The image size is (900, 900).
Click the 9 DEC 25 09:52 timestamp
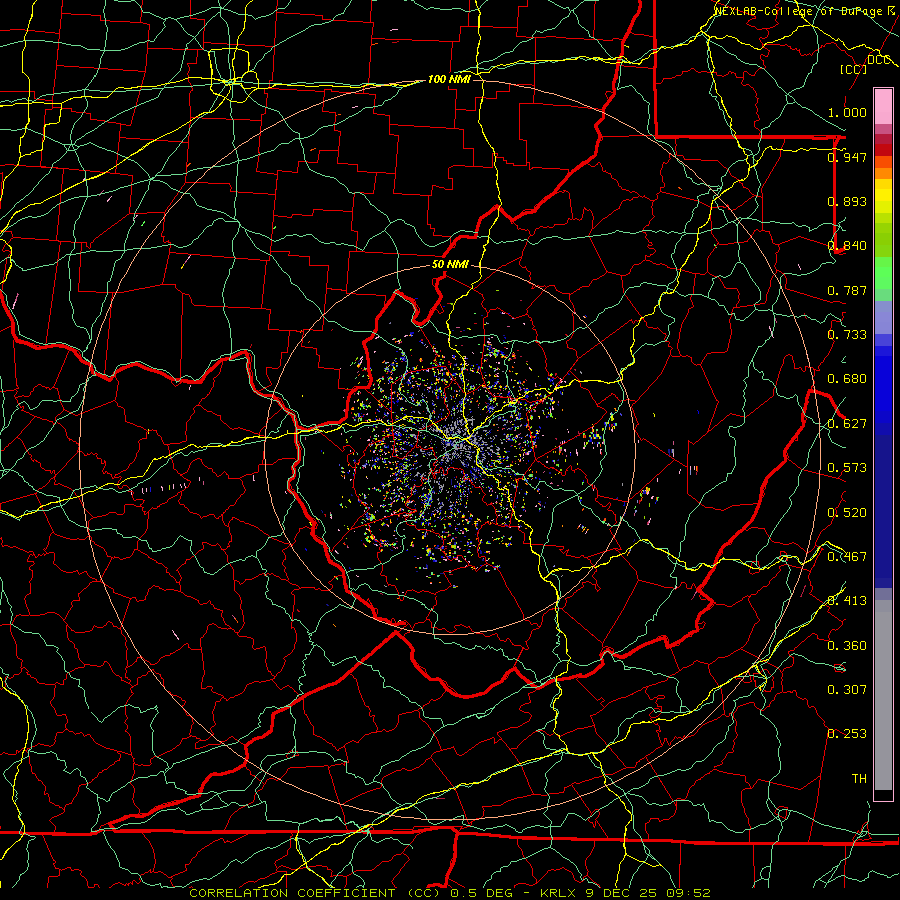[x=648, y=893]
